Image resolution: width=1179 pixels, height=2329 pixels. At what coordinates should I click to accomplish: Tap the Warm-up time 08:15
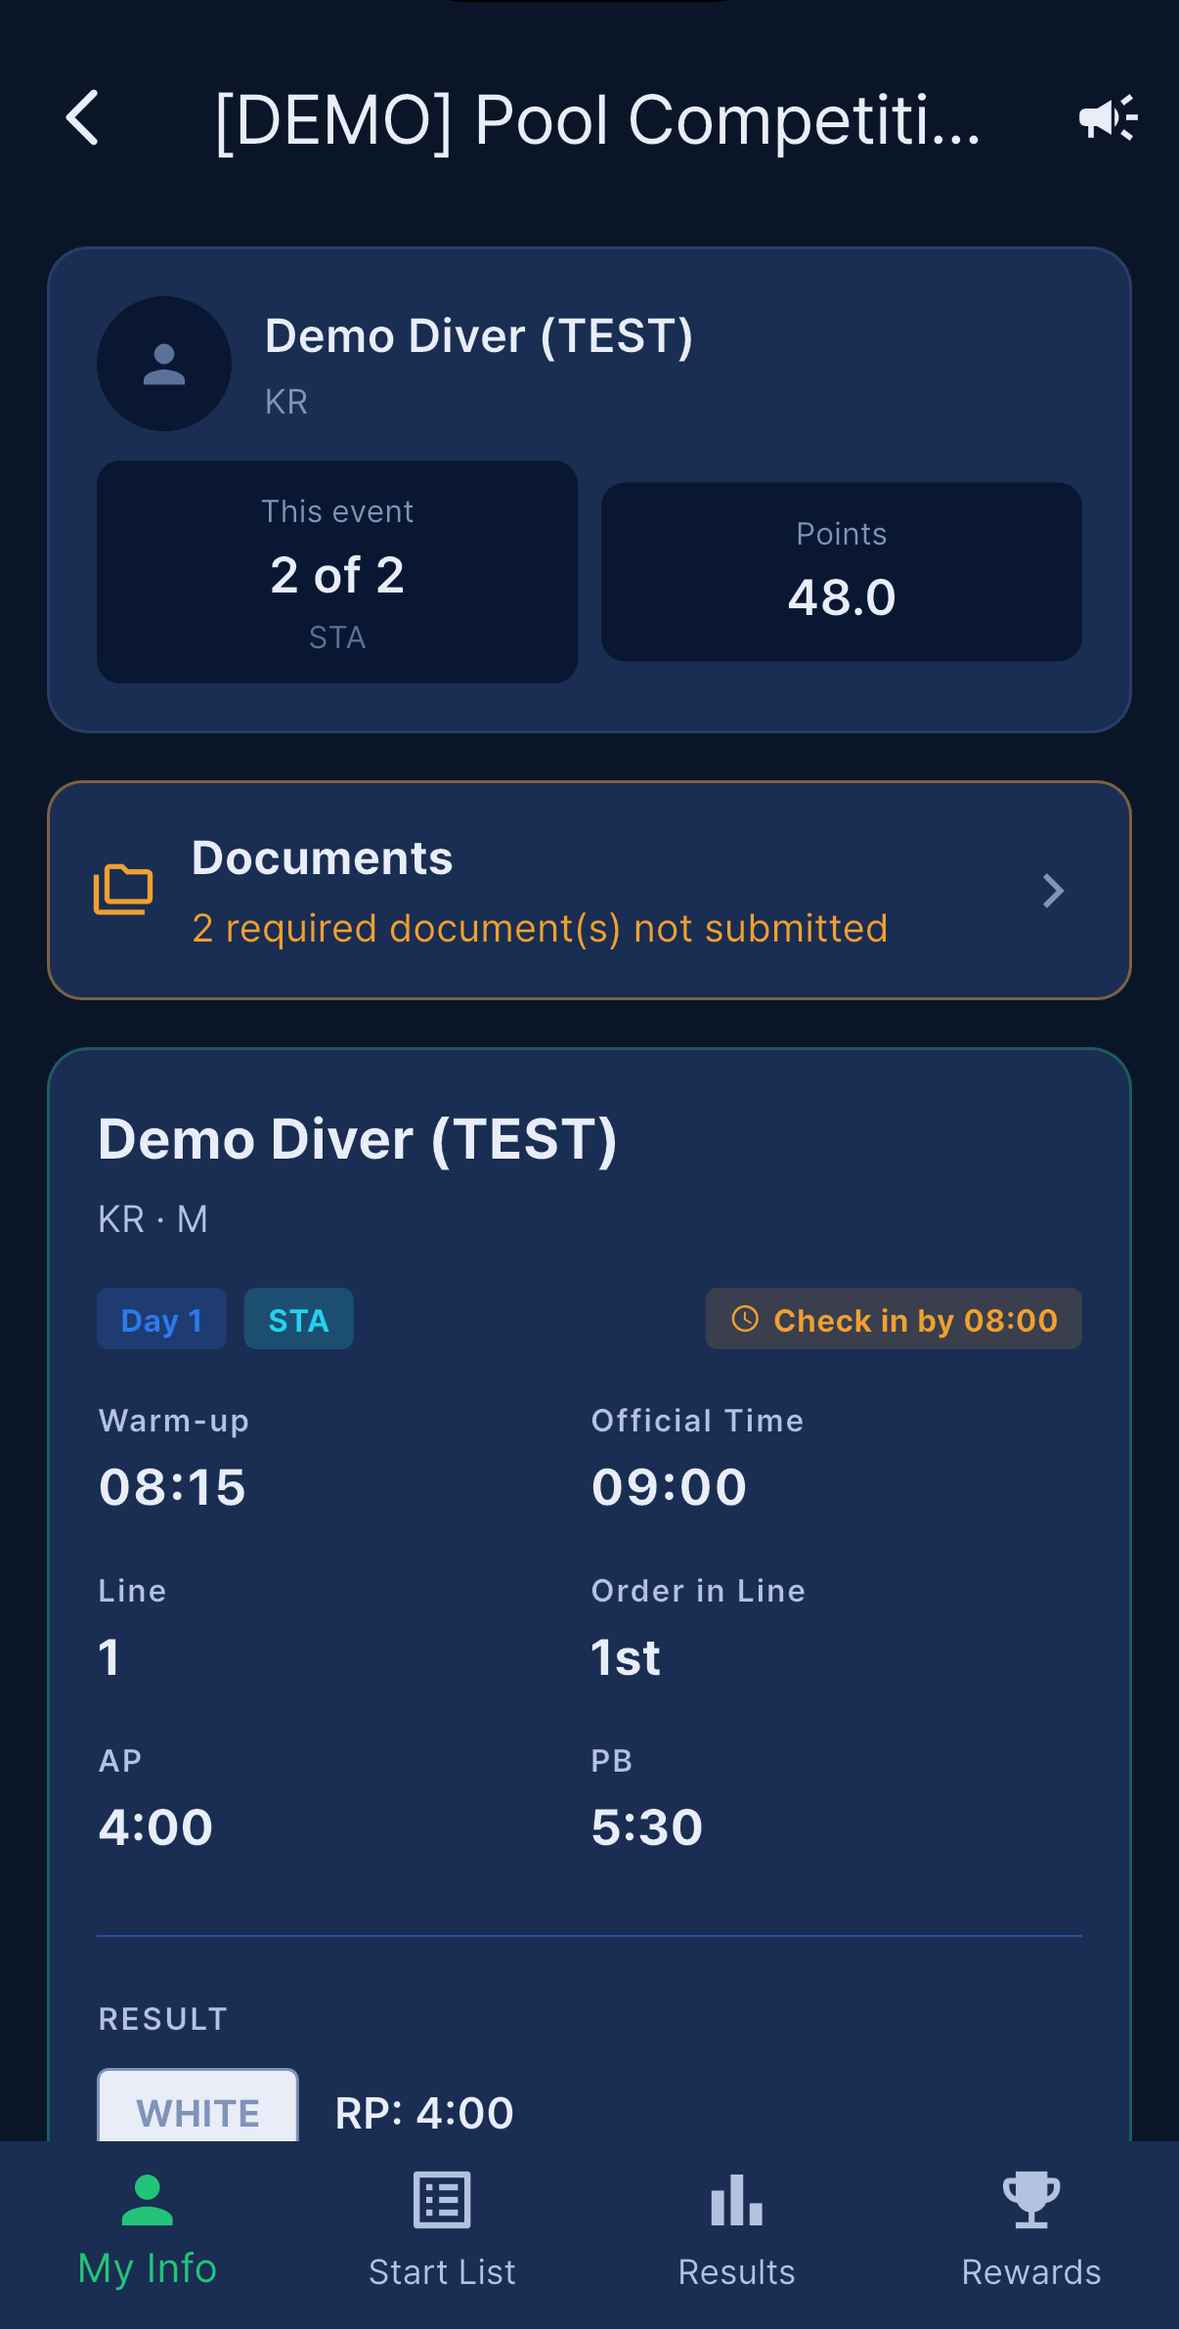click(x=172, y=1486)
